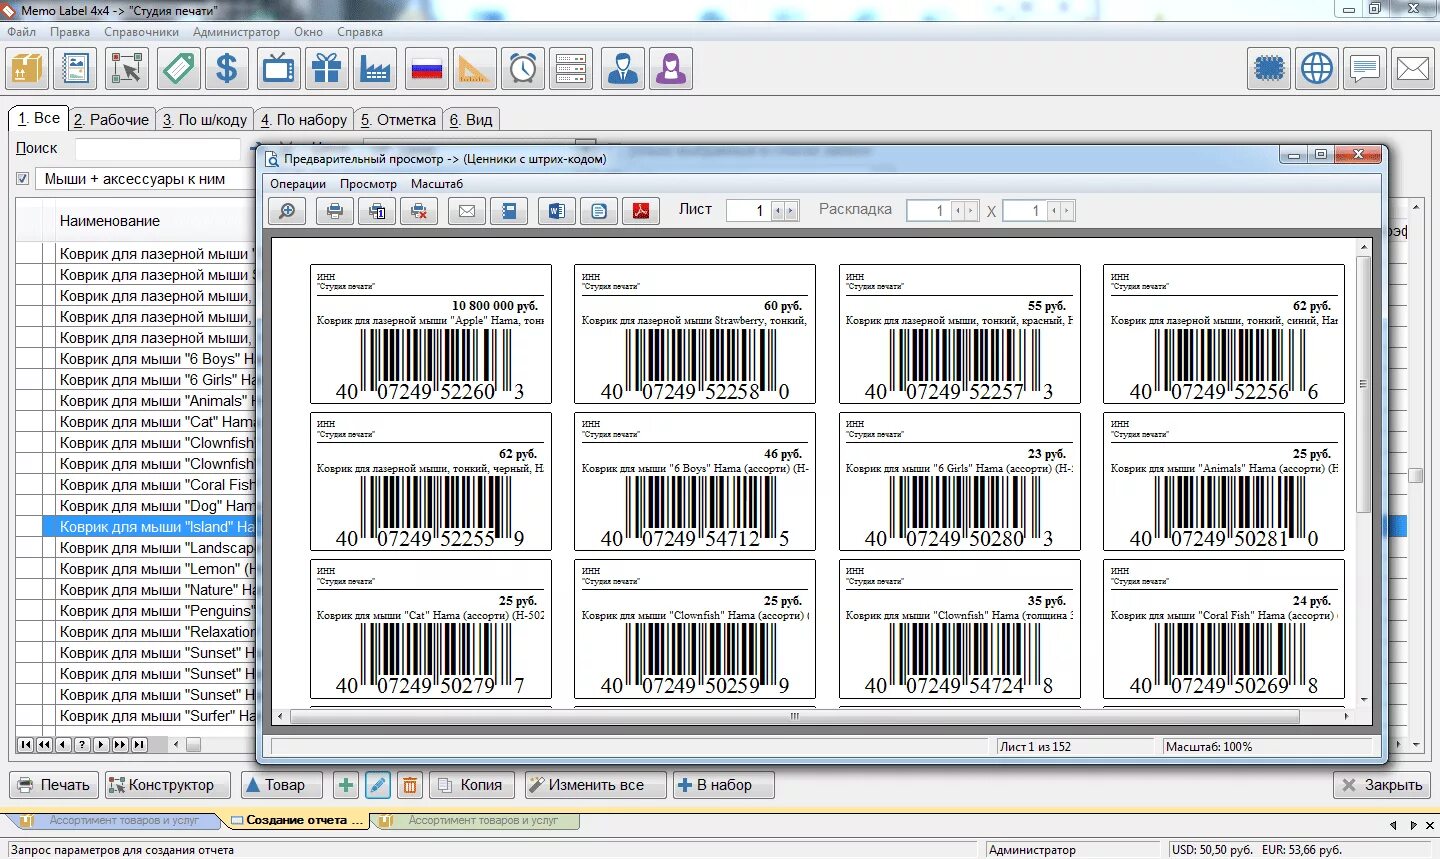Click the Закрыть button

(x=1382, y=785)
